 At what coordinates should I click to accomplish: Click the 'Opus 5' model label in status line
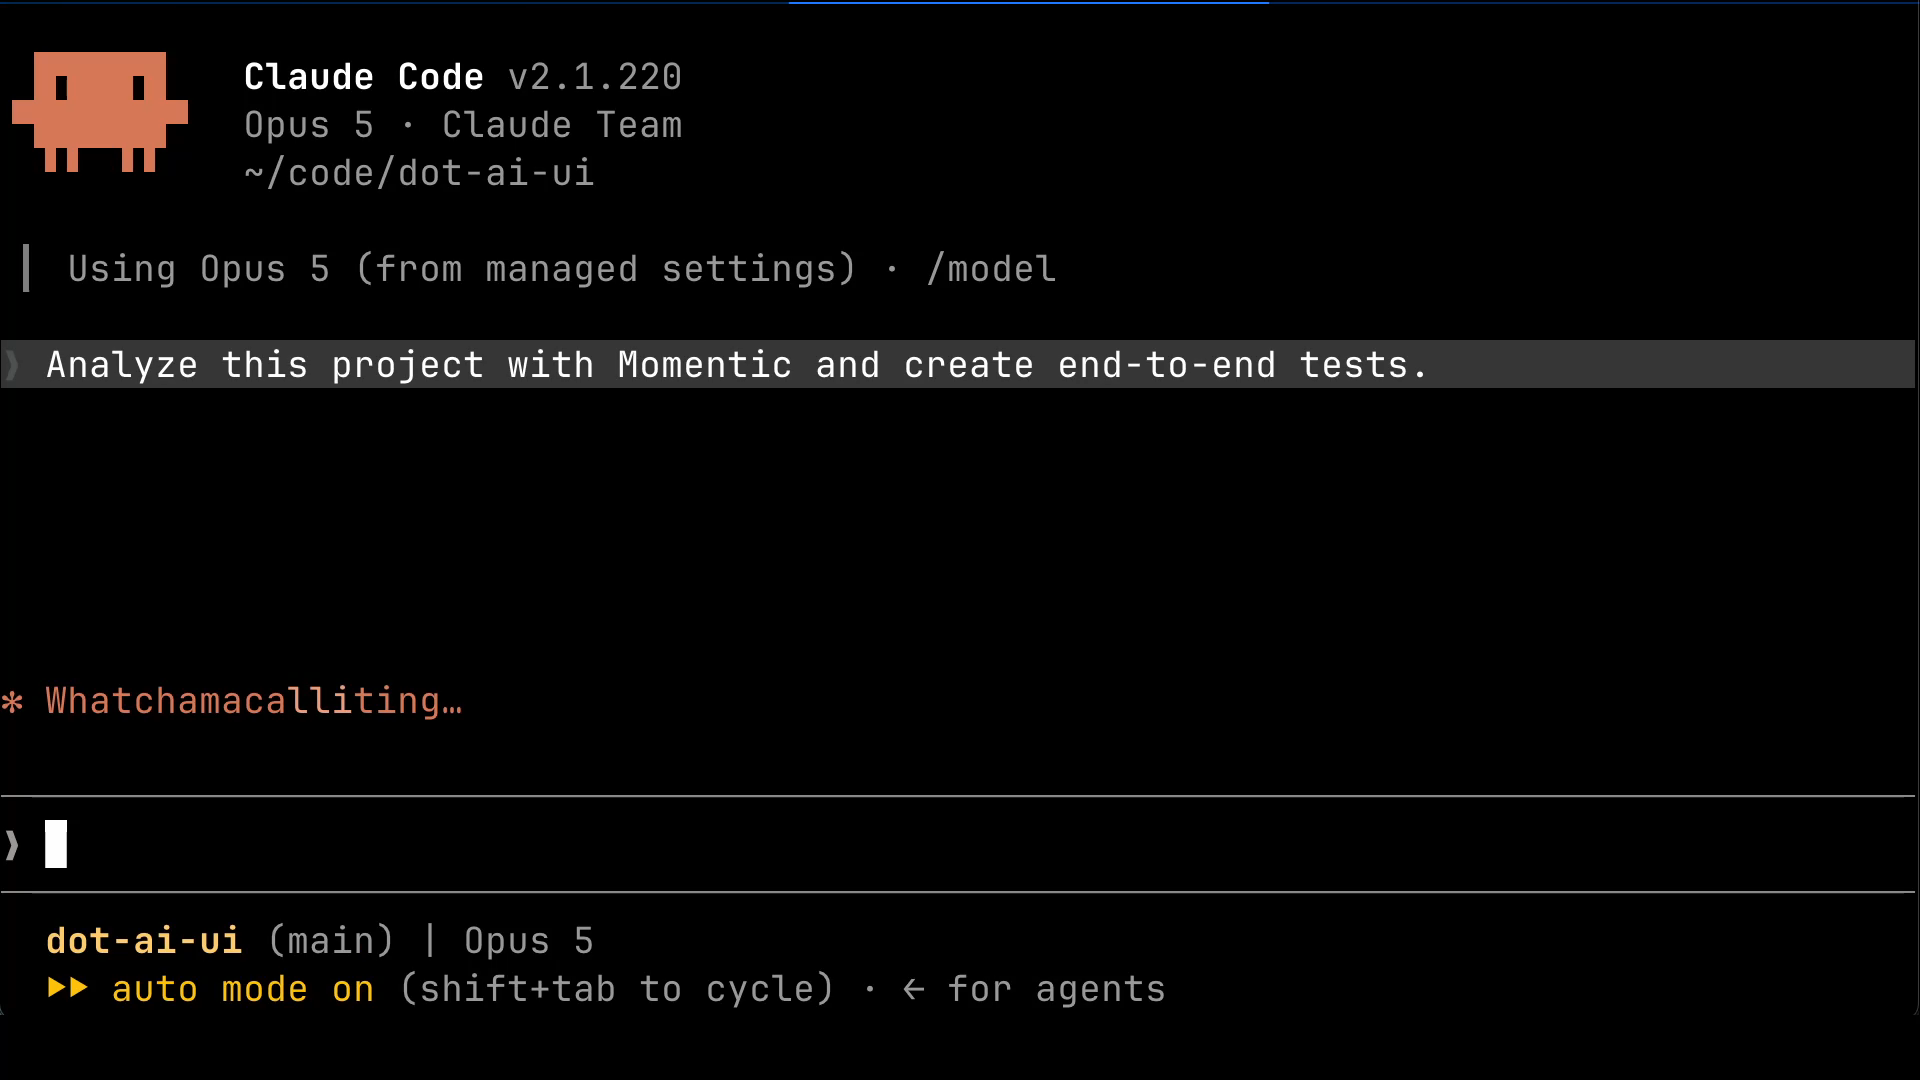(529, 941)
